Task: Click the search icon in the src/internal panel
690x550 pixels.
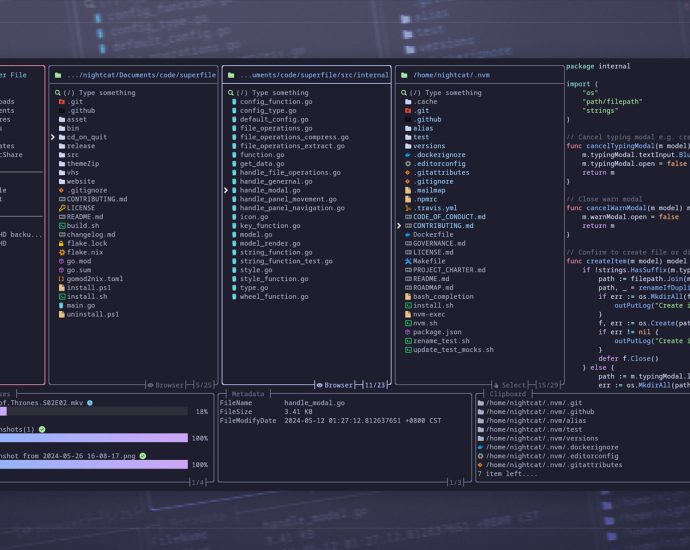Action: (x=231, y=93)
